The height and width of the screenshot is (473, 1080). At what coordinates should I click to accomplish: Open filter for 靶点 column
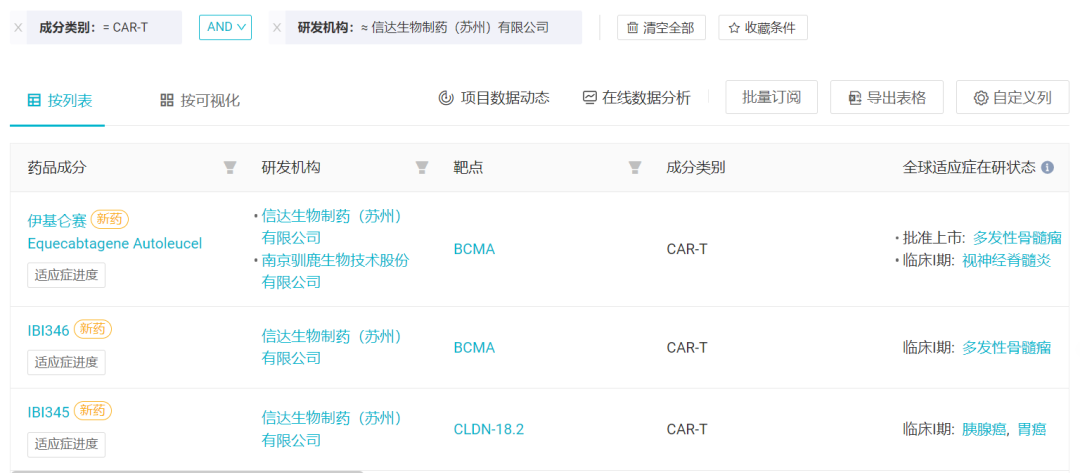pos(635,167)
